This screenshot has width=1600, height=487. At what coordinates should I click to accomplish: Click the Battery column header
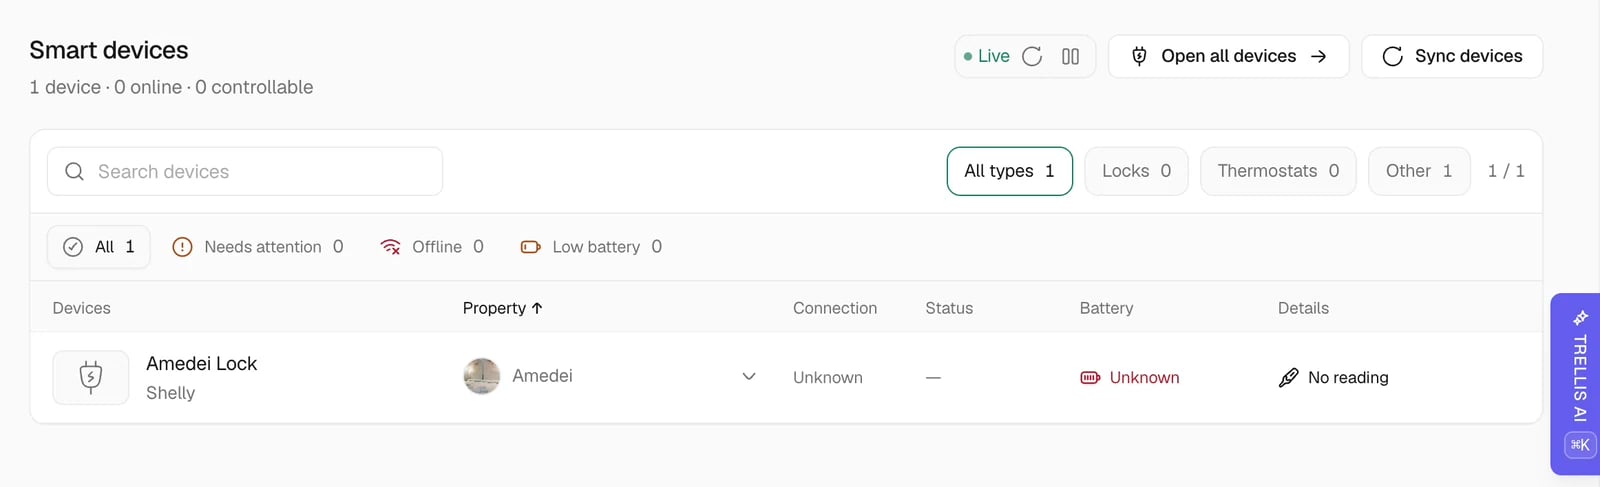pos(1106,308)
